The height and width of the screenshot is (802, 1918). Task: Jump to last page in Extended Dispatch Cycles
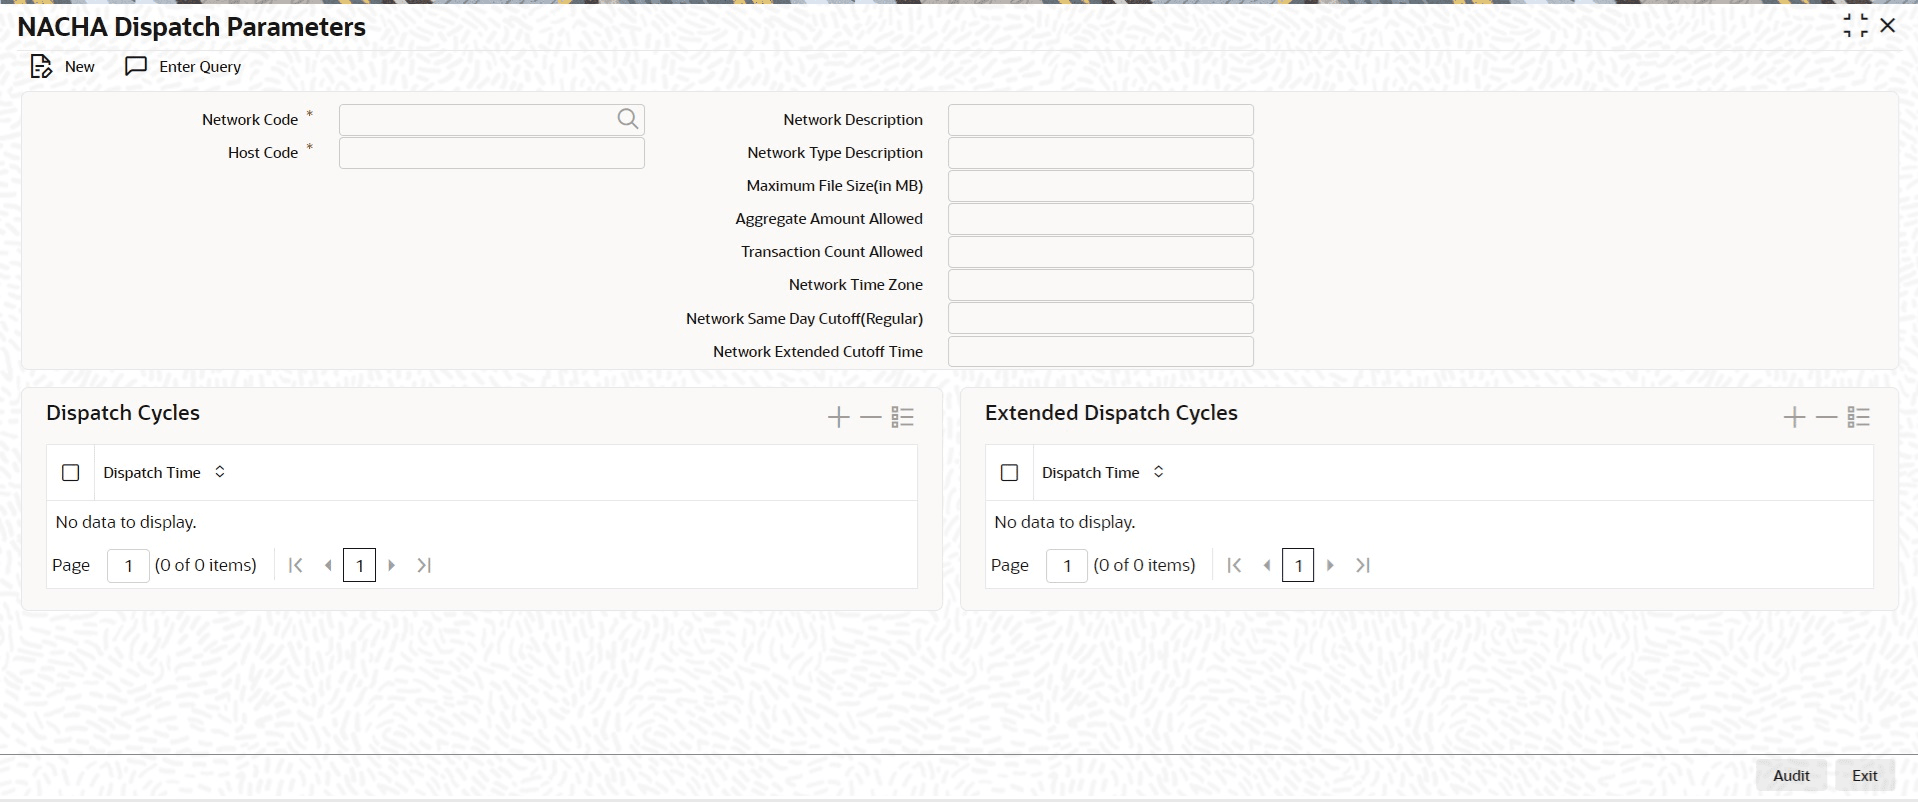1362,566
